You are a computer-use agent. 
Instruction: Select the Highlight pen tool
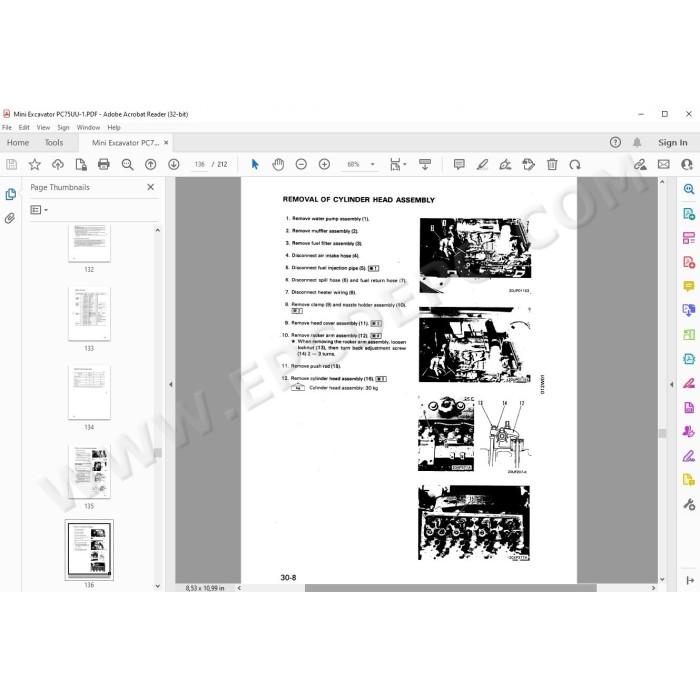click(482, 164)
